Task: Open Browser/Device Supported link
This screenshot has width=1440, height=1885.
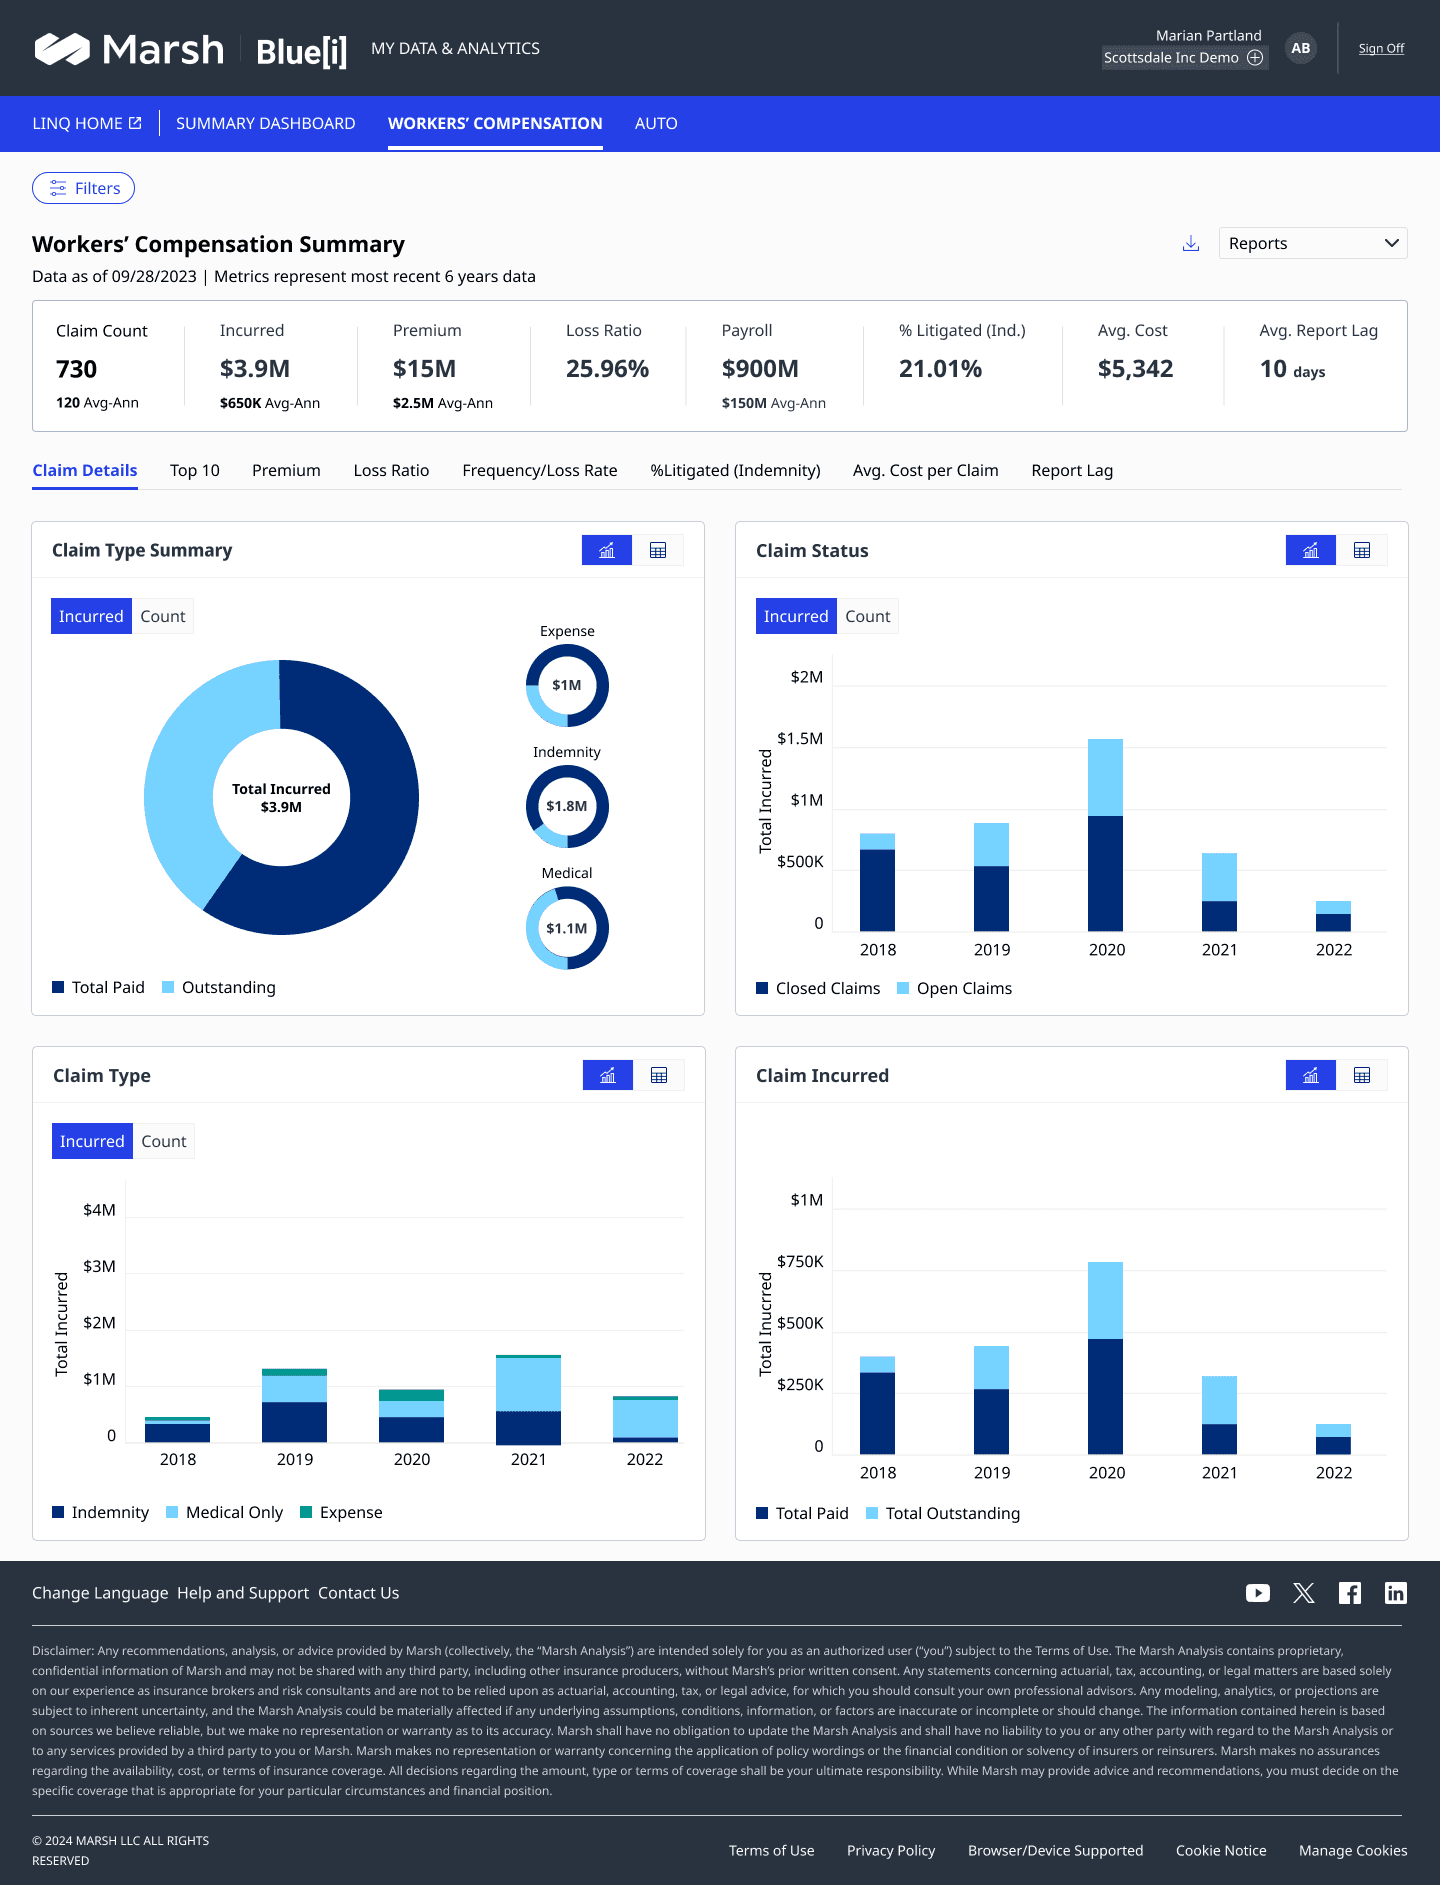Action: pyautogui.click(x=1055, y=1850)
